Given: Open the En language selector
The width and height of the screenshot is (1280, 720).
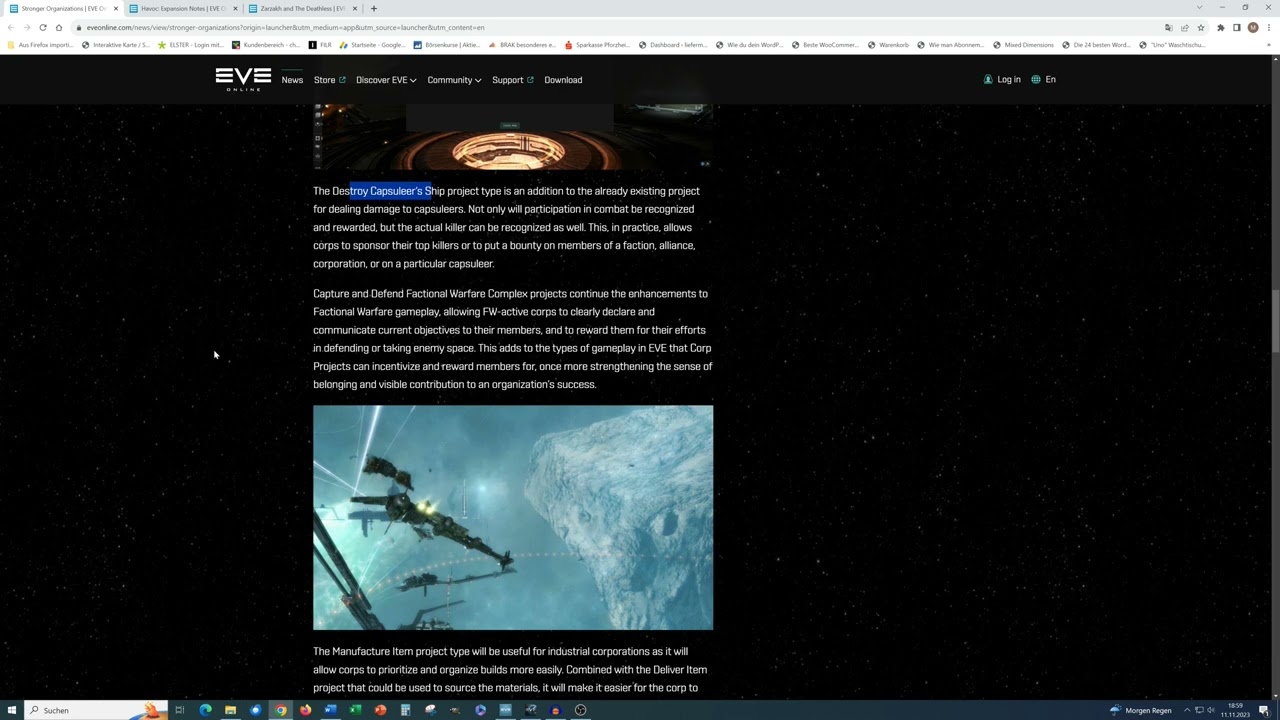Looking at the screenshot, I should click(x=1043, y=80).
